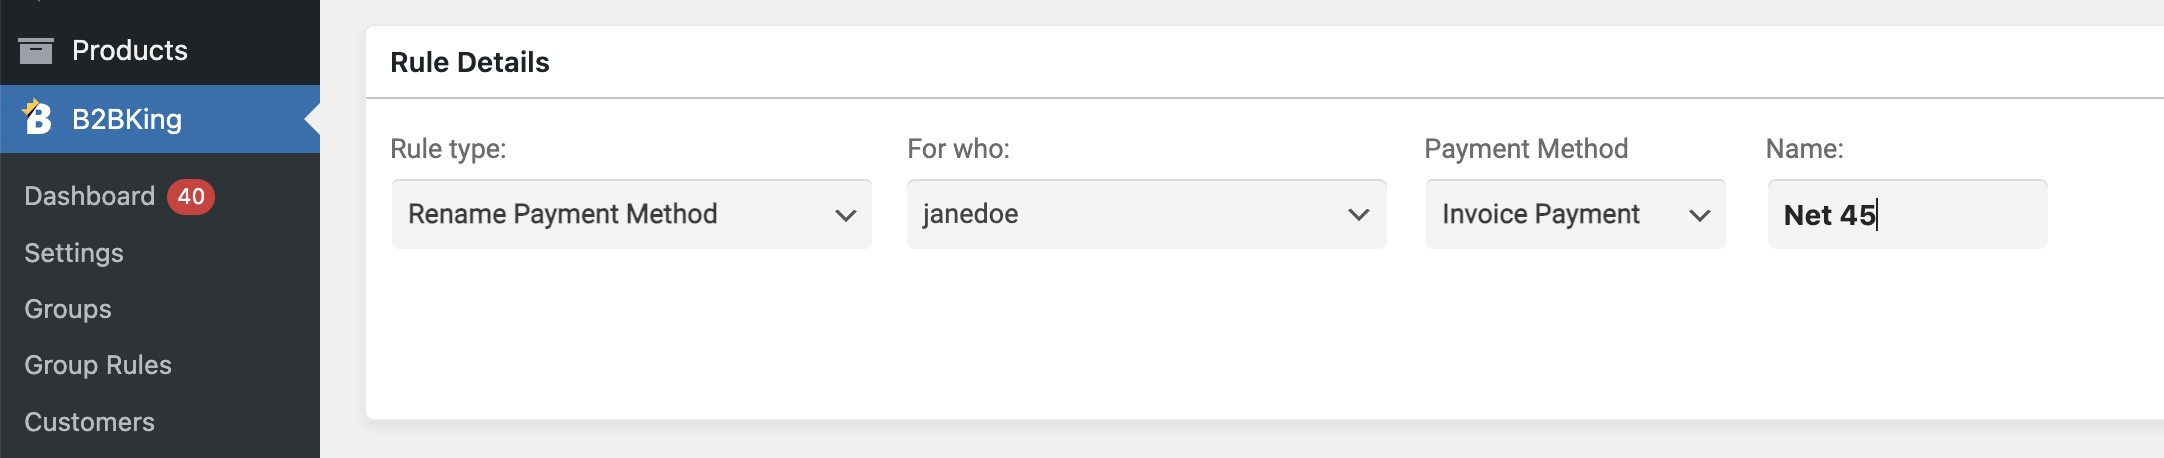
Task: Navigate to Group Rules
Action: (98, 365)
